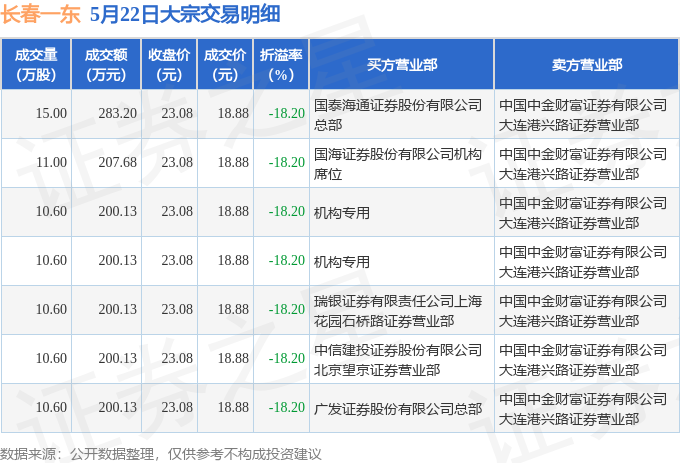This screenshot has width=680, height=463.
Task: Click the 成交价(元) column header
Action: pyautogui.click(x=225, y=65)
